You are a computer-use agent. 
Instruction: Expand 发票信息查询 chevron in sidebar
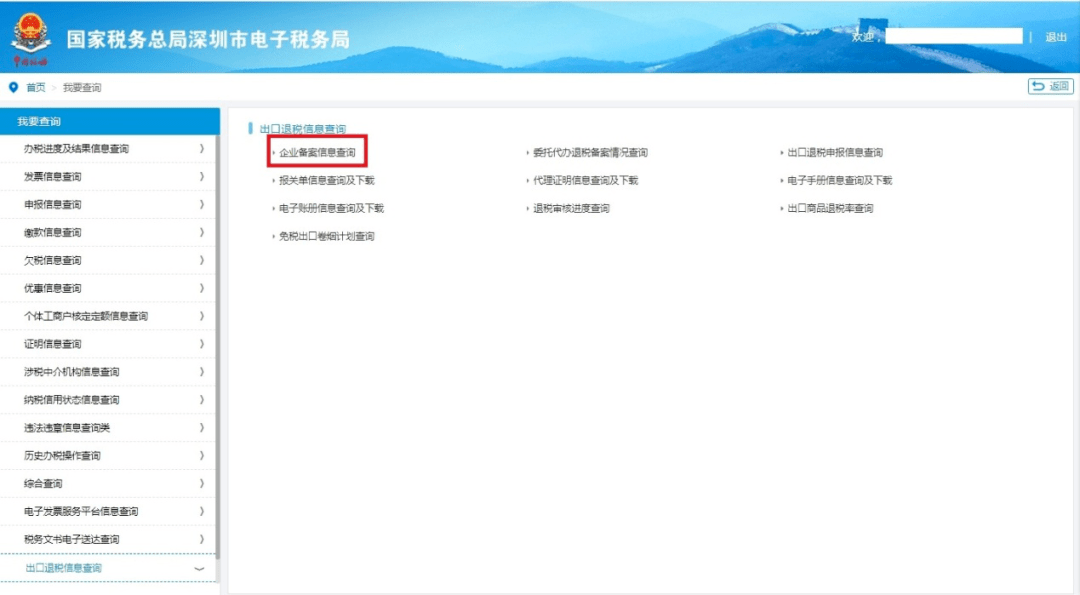tap(201, 177)
